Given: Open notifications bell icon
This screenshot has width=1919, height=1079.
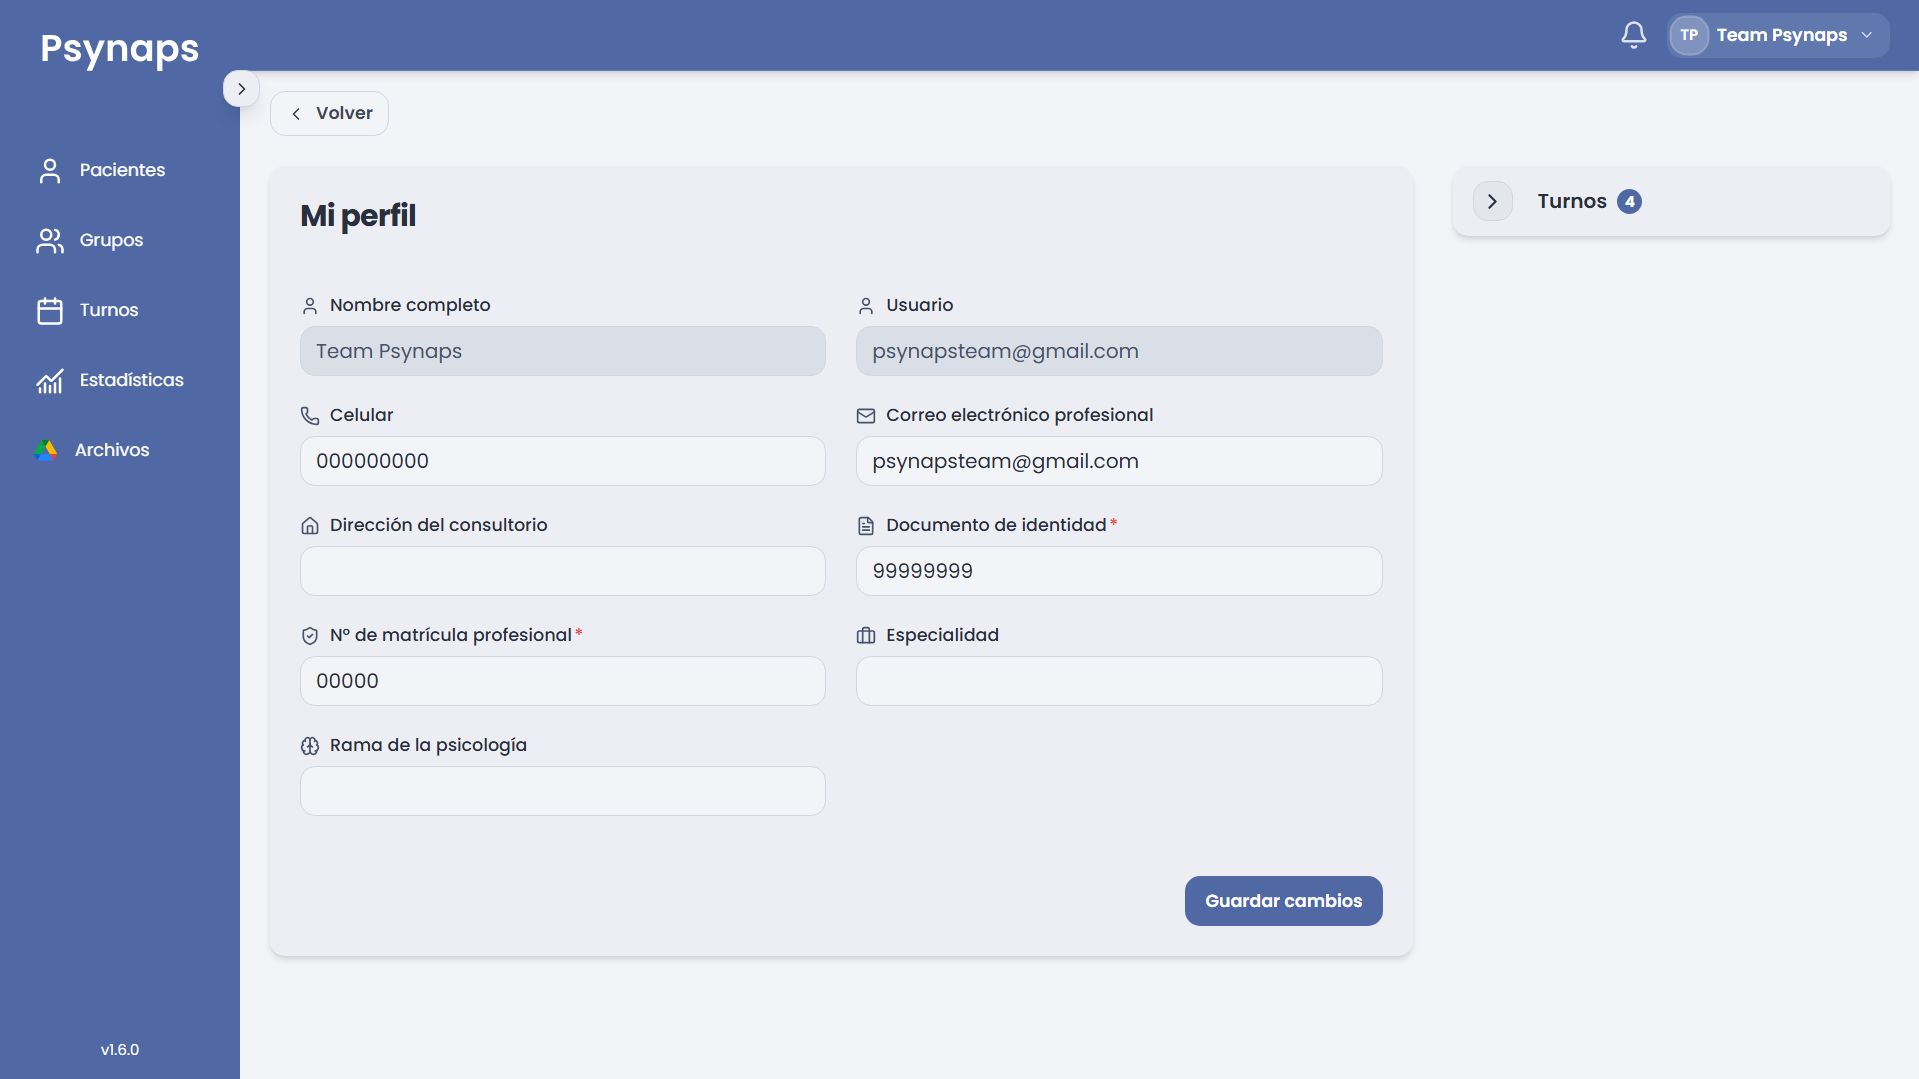Looking at the screenshot, I should pos(1633,35).
